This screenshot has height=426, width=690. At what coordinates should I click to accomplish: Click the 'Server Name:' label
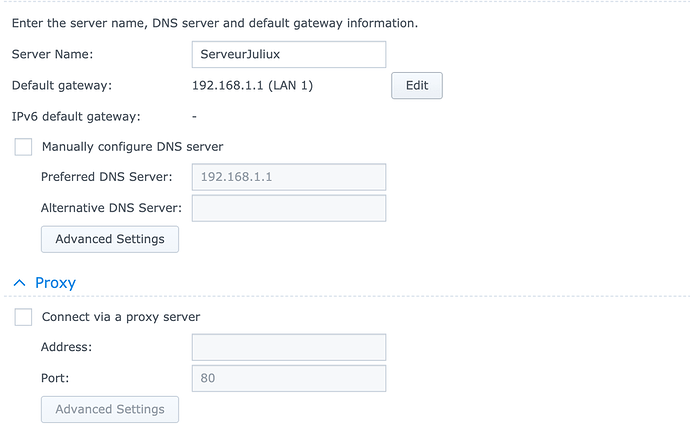(x=52, y=55)
